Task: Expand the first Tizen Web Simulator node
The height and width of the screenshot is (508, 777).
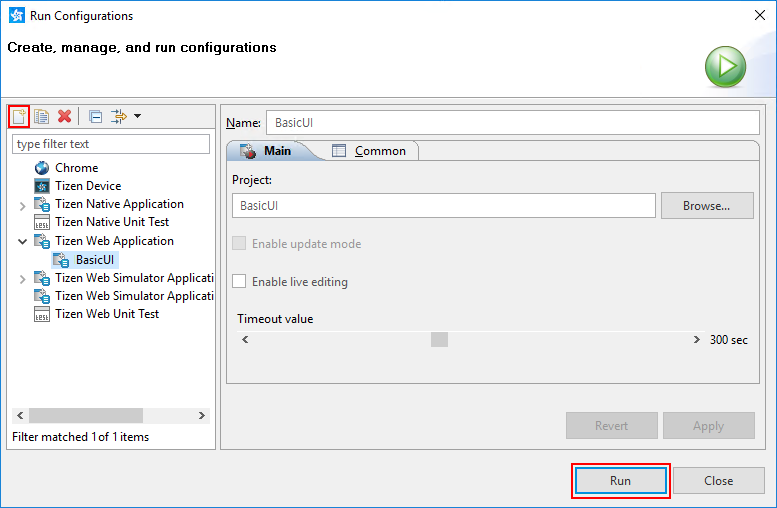Action: pos(22,279)
